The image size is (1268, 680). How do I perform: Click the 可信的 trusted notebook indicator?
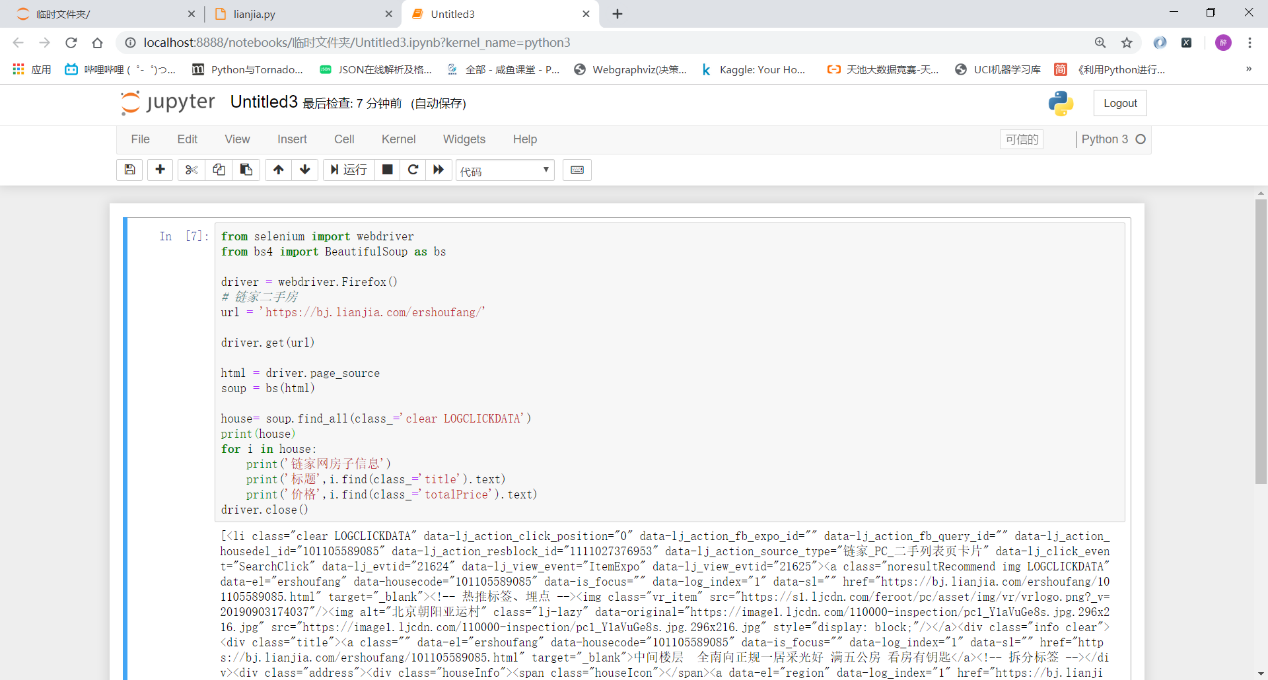(1021, 140)
